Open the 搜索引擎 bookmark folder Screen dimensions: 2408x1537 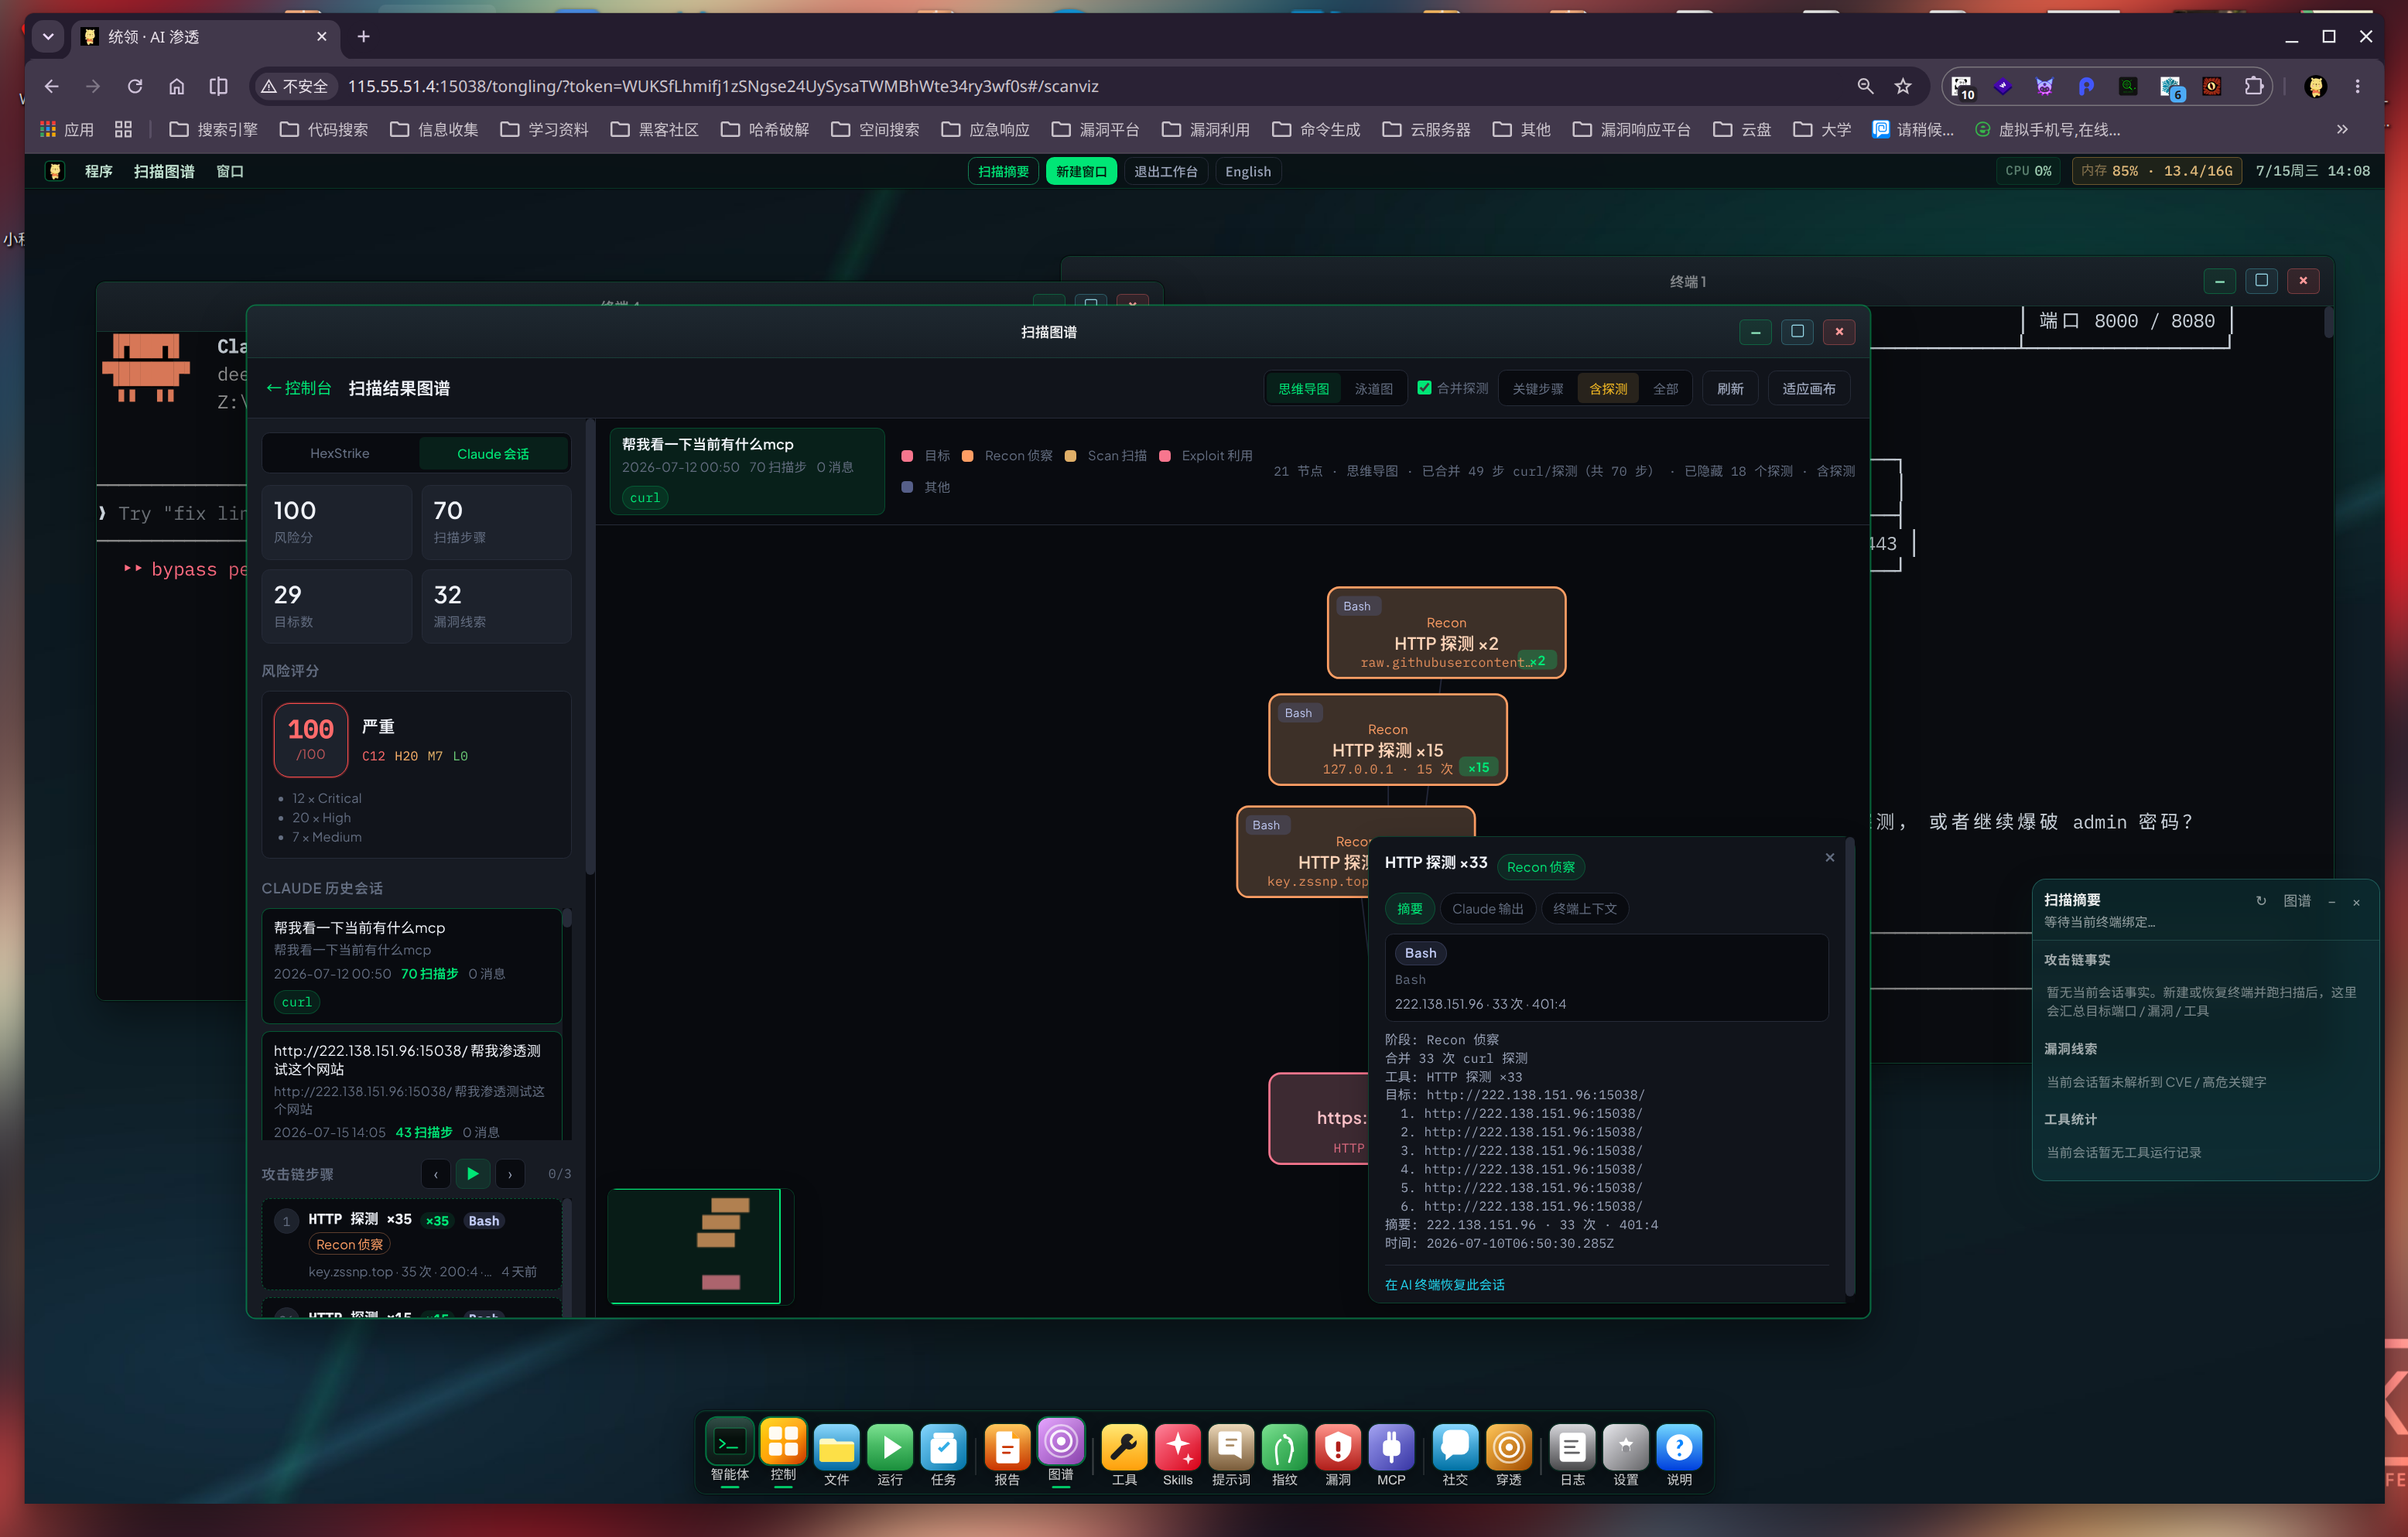[214, 129]
